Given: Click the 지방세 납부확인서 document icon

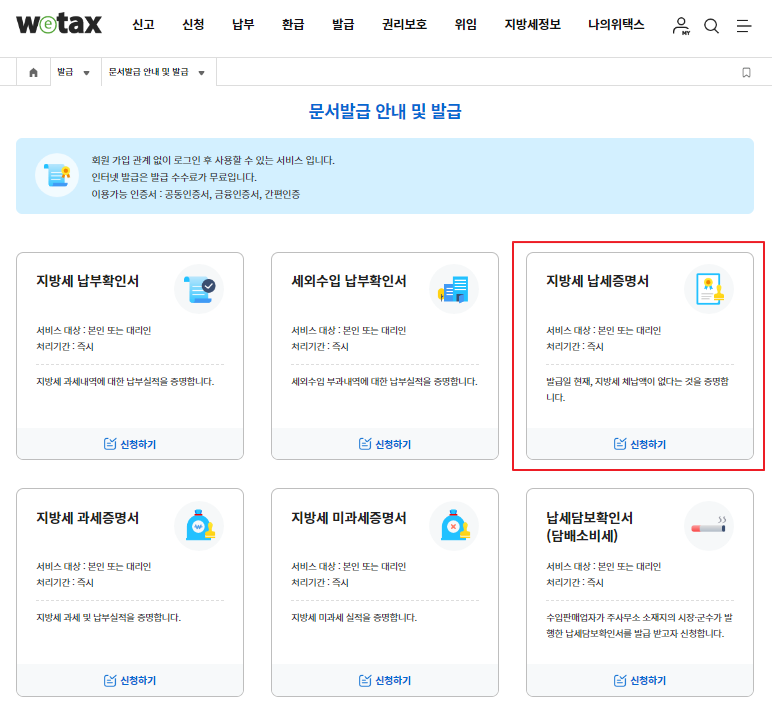Looking at the screenshot, I should 199,289.
